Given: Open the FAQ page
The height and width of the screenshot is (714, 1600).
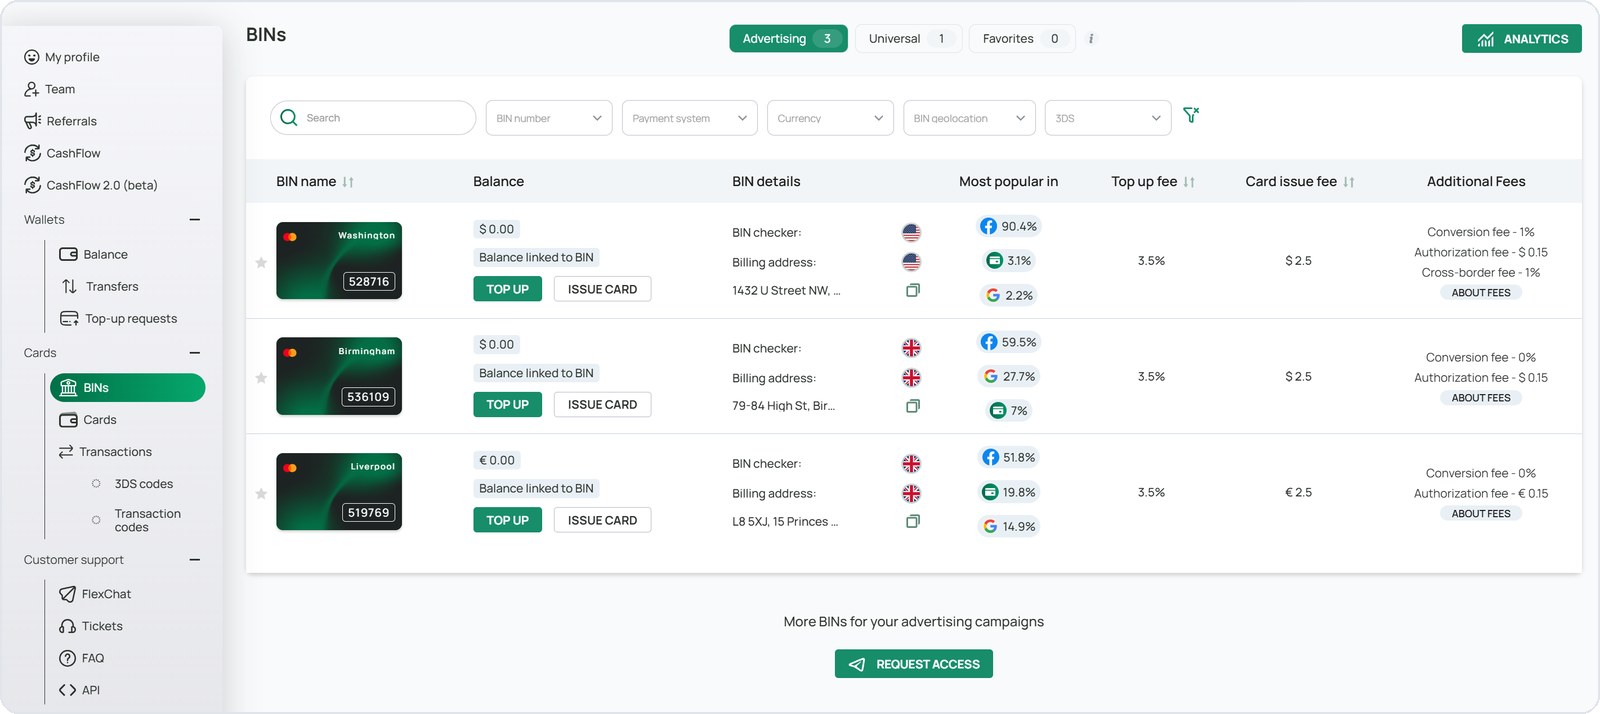Looking at the screenshot, I should (x=82, y=658).
